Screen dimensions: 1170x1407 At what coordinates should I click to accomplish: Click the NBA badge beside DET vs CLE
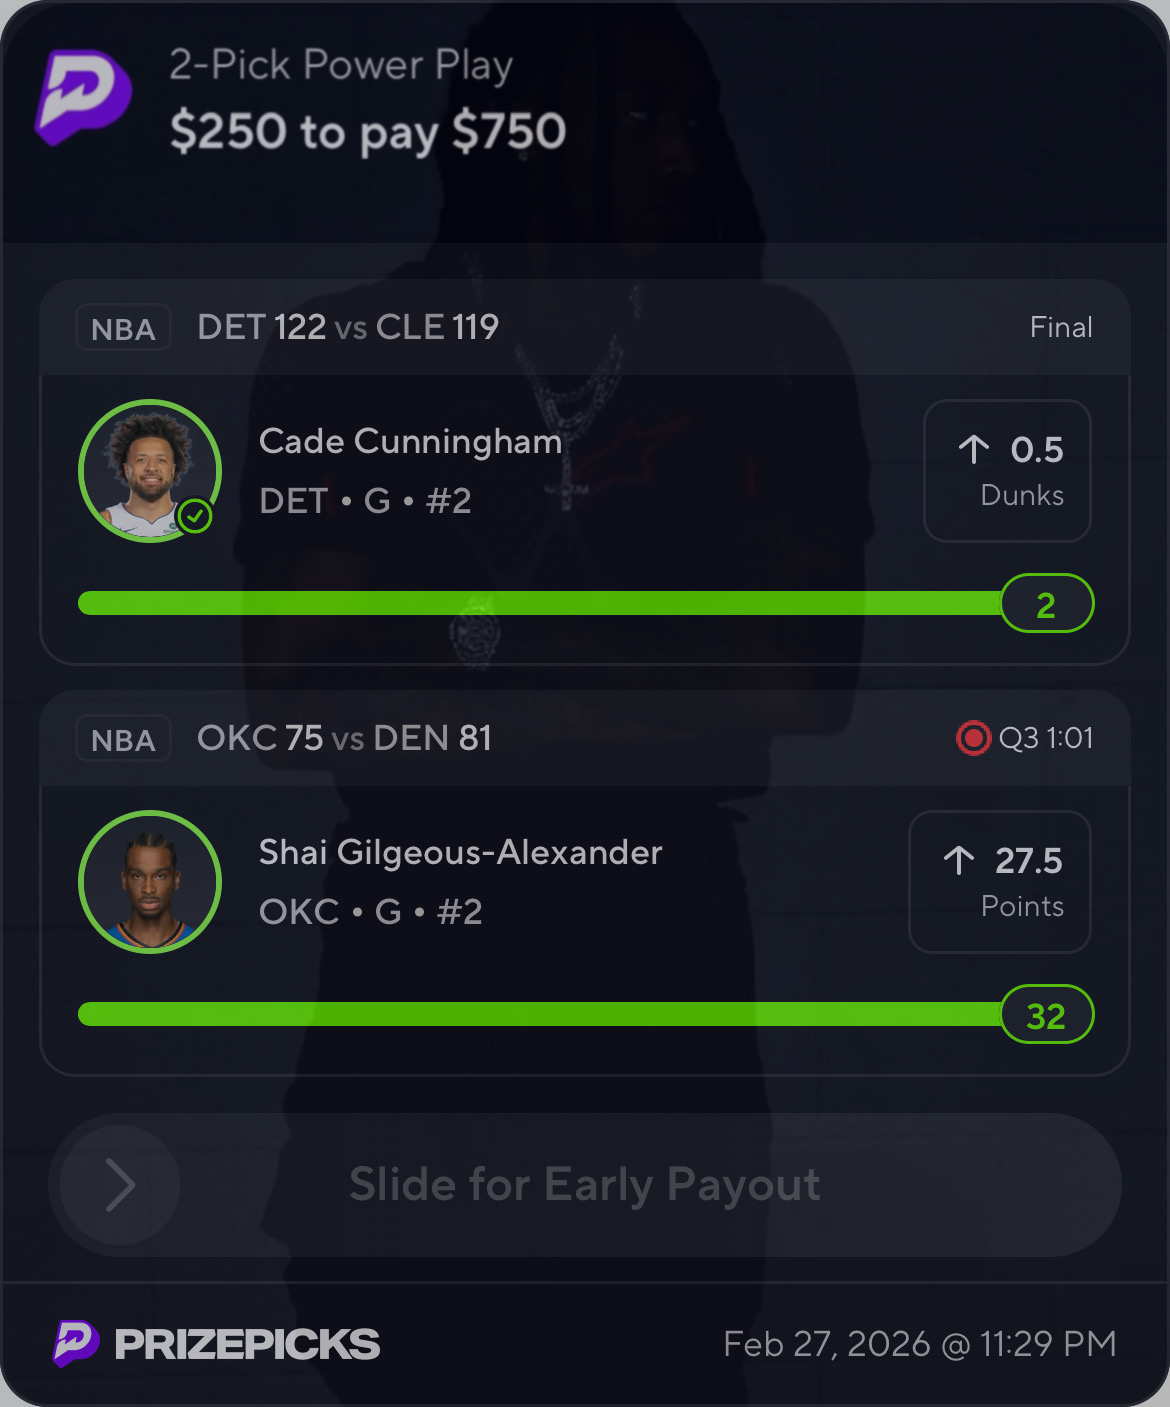coord(123,328)
